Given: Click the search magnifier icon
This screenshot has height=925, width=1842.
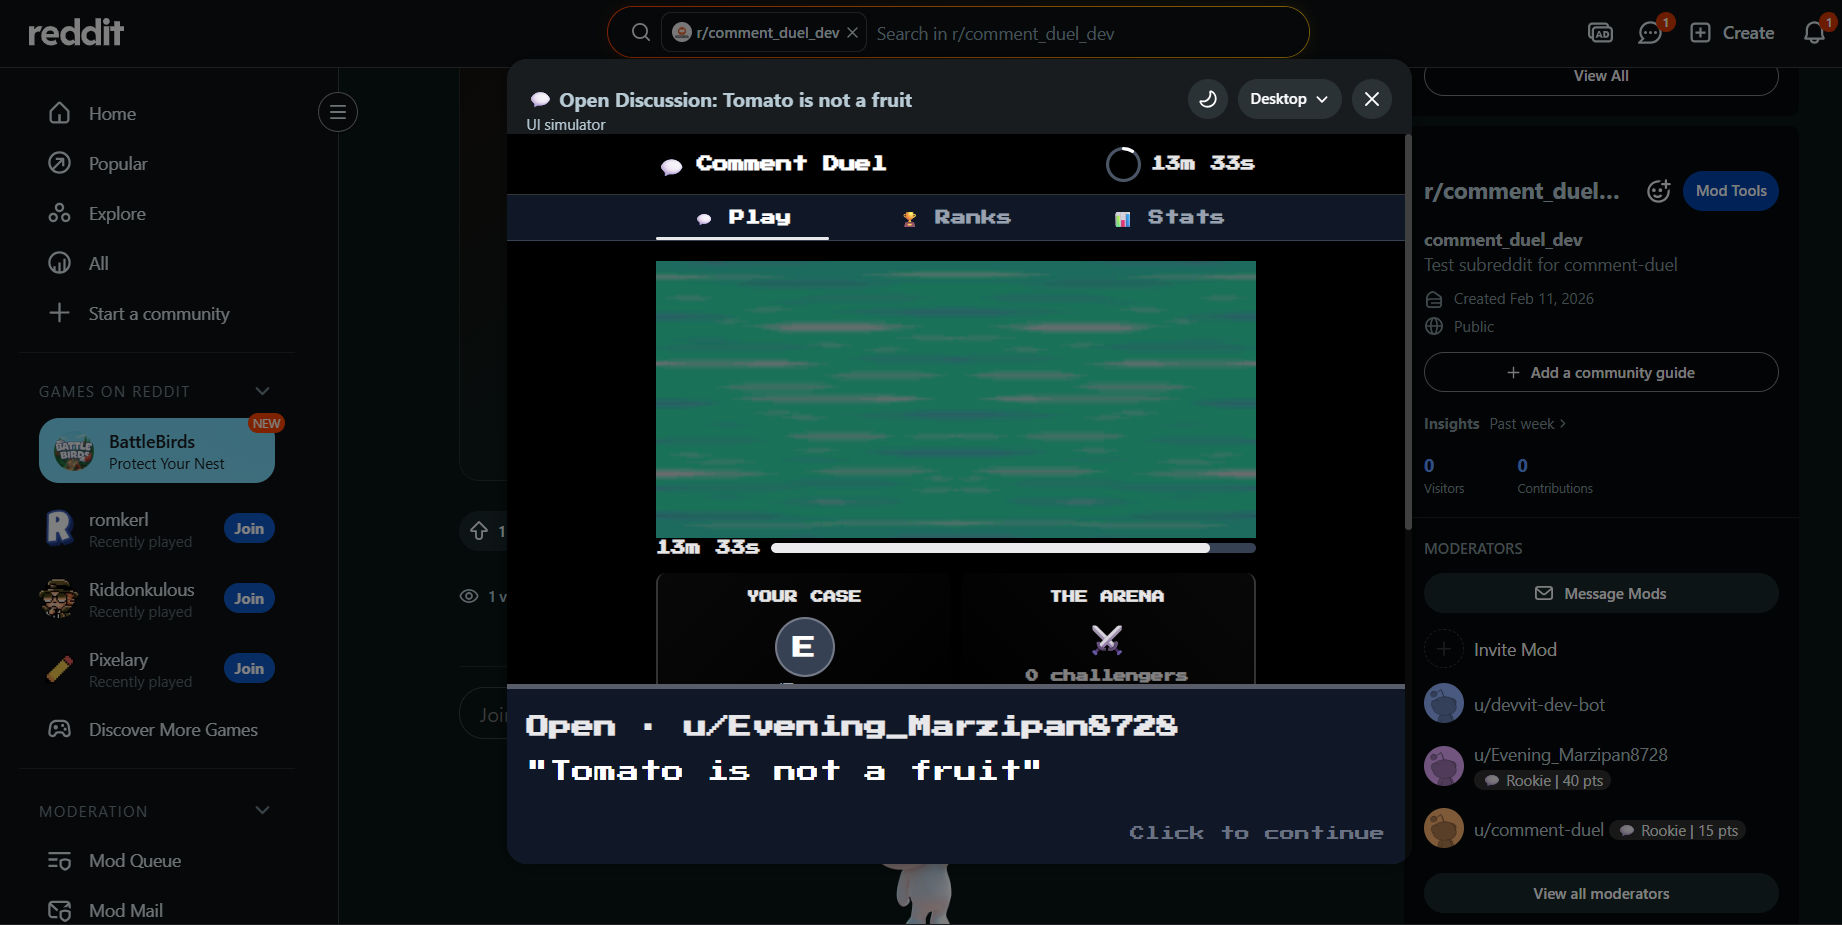Looking at the screenshot, I should (641, 33).
